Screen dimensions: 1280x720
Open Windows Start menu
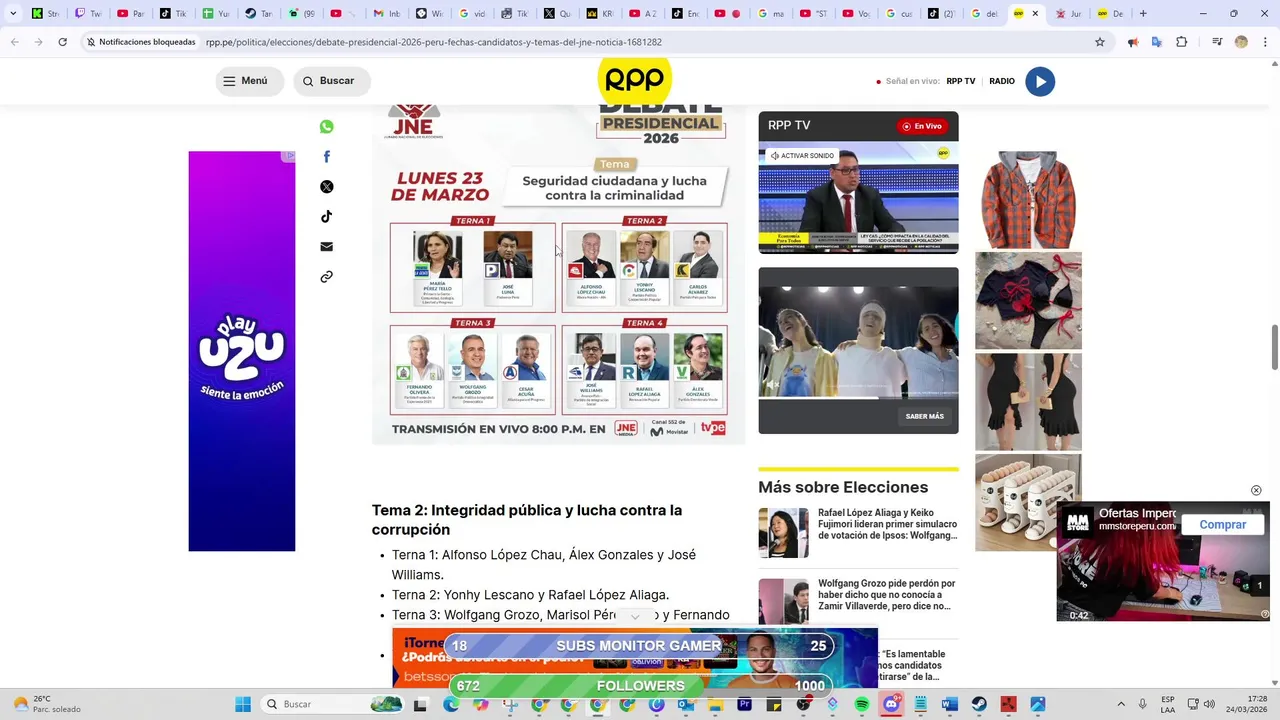tap(243, 704)
